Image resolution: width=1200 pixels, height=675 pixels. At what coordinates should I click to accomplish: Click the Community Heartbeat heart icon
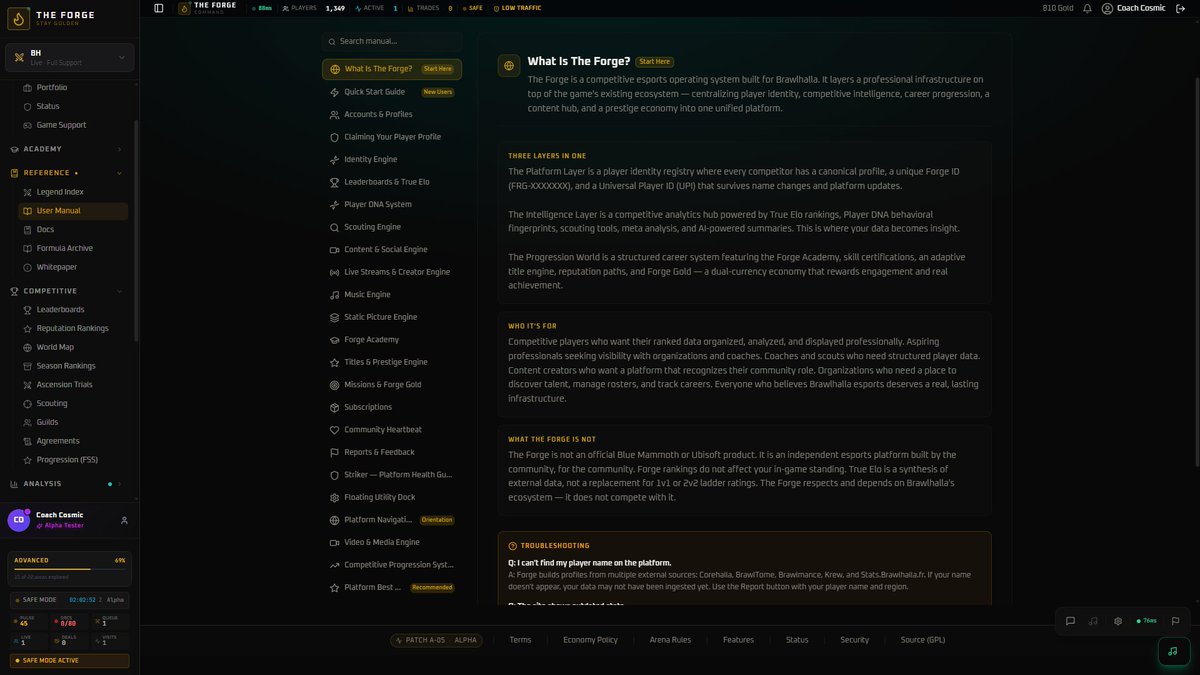coord(335,430)
